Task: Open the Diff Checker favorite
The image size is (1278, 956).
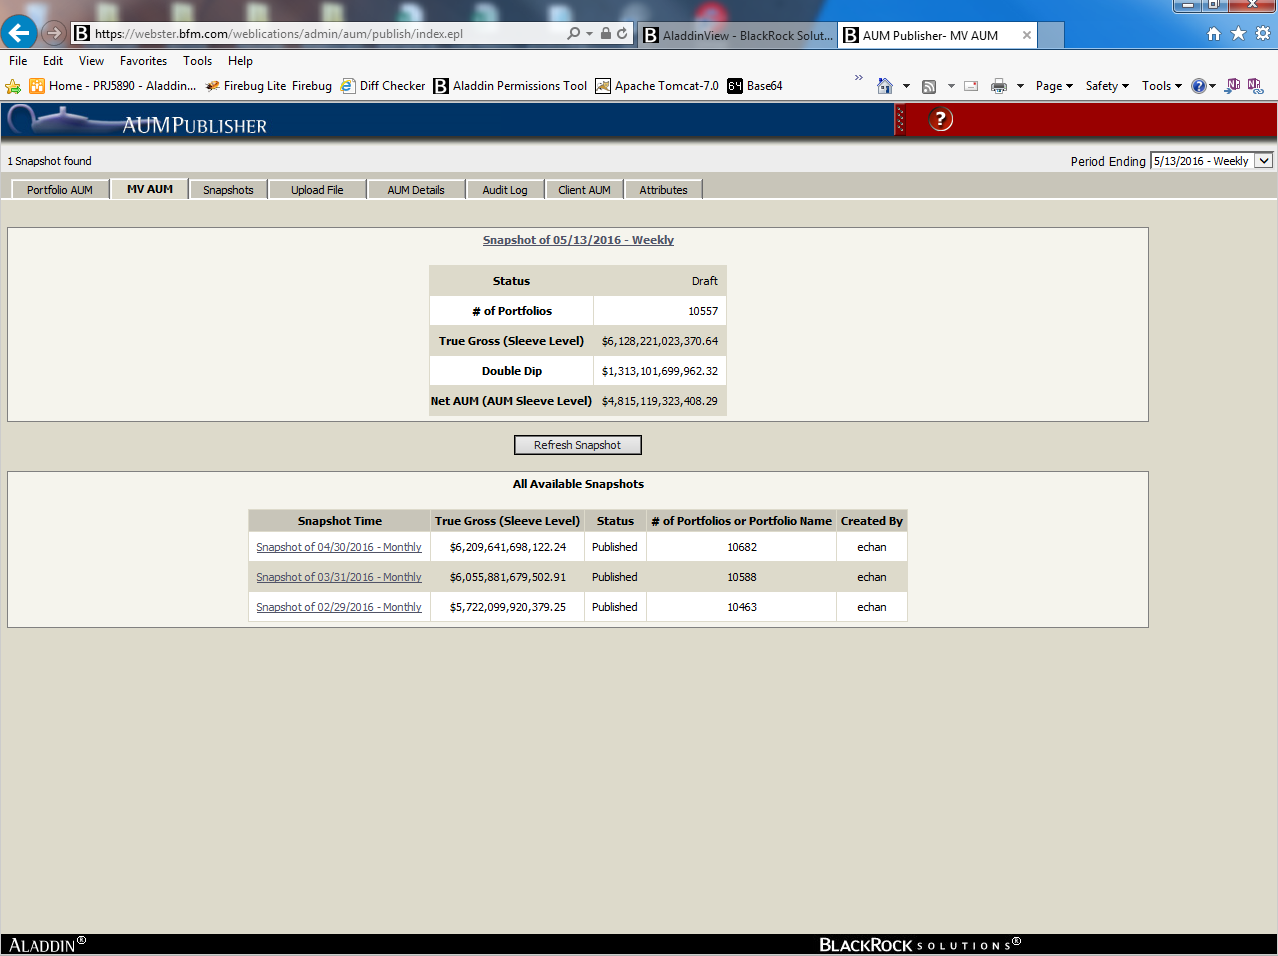Action: [x=383, y=86]
